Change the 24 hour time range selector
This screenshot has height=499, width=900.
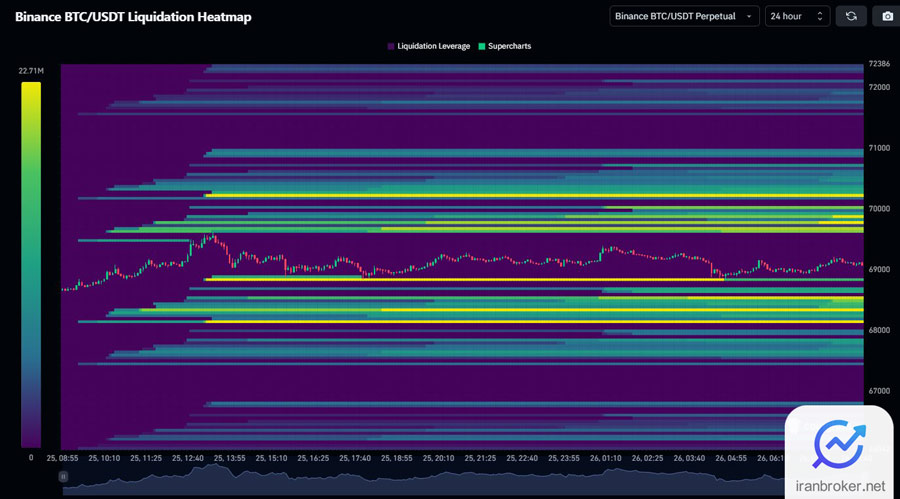(x=797, y=16)
